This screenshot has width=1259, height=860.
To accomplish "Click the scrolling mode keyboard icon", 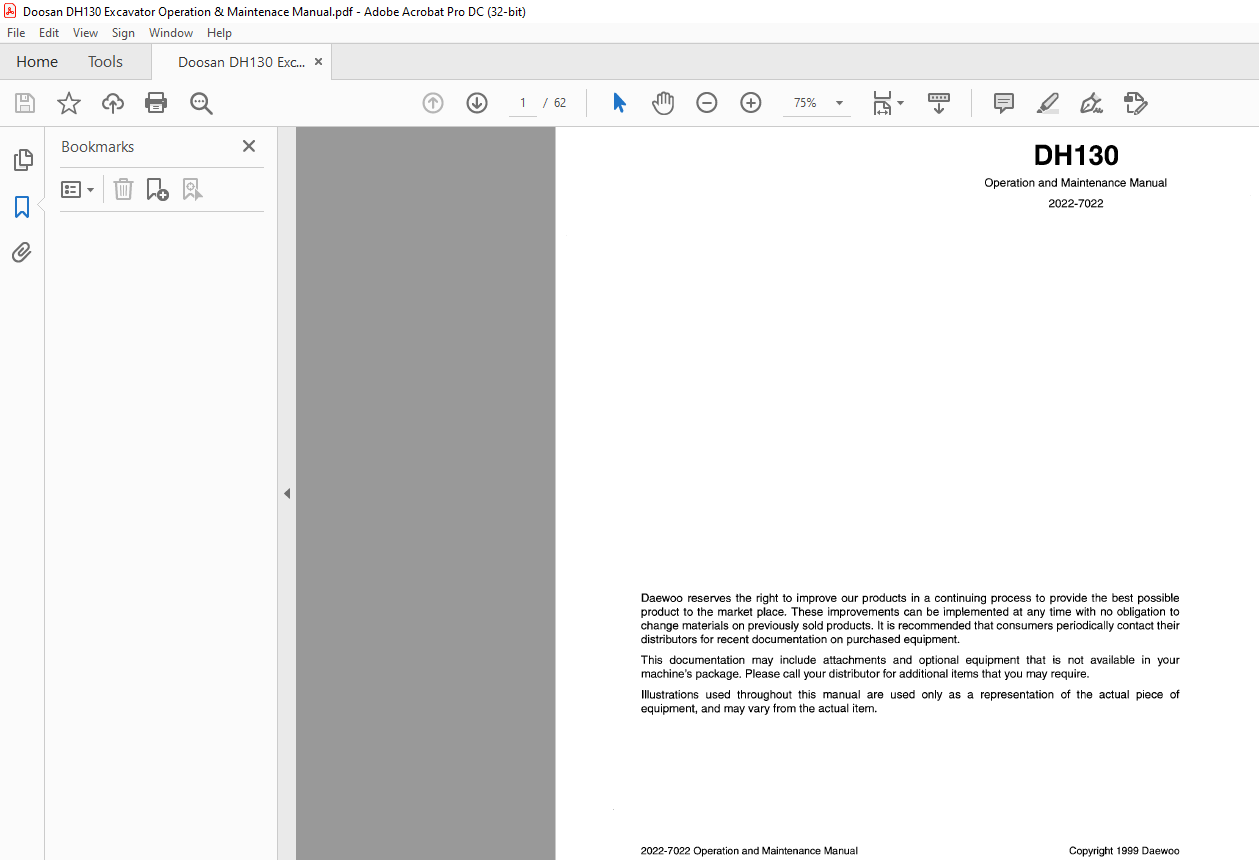I will pos(939,103).
